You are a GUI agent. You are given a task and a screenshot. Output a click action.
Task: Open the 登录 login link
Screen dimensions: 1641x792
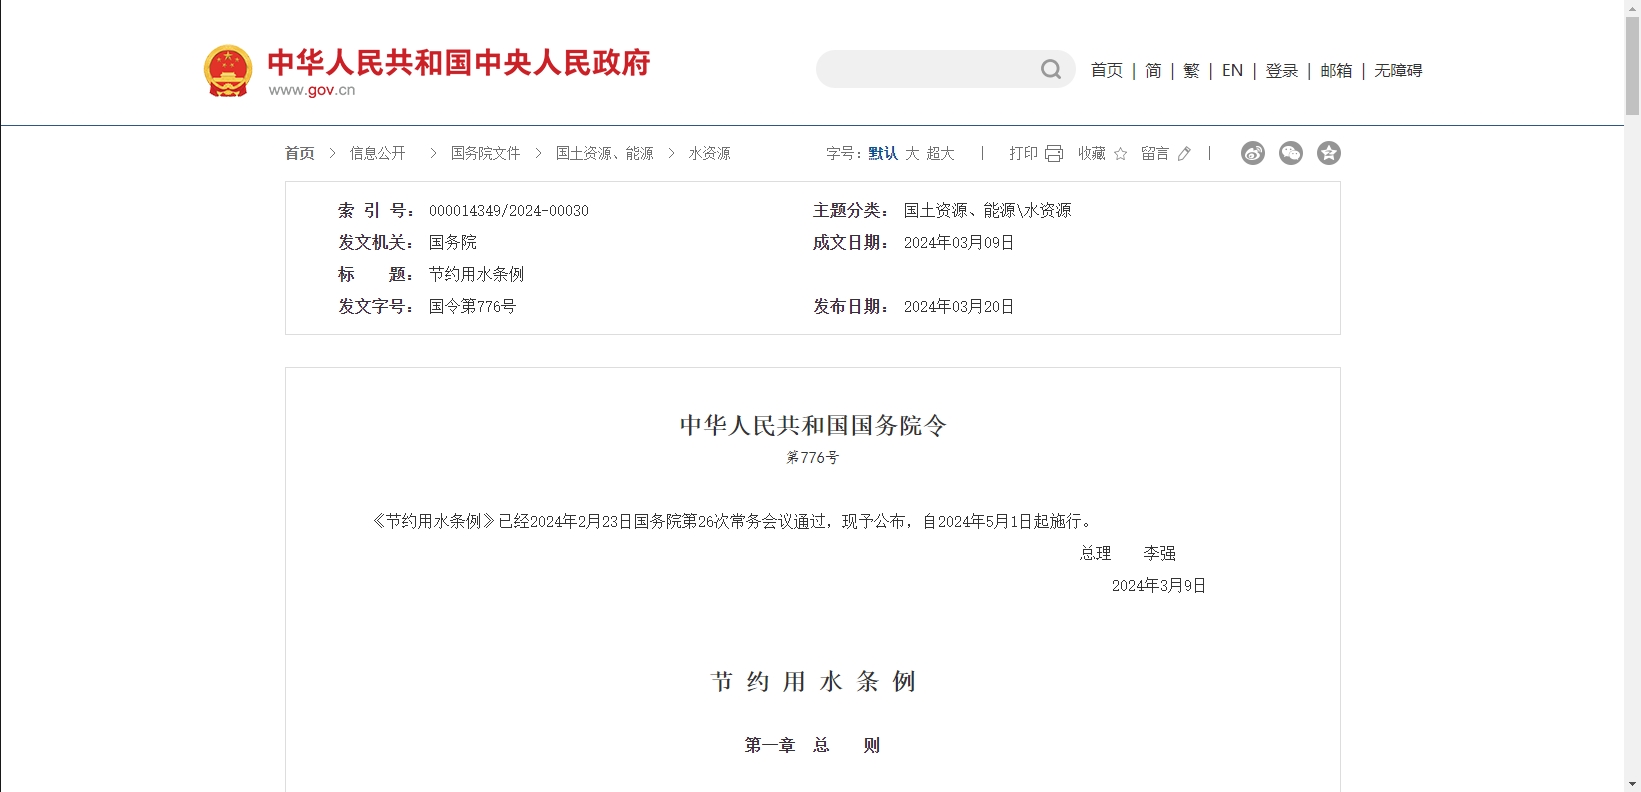point(1281,70)
